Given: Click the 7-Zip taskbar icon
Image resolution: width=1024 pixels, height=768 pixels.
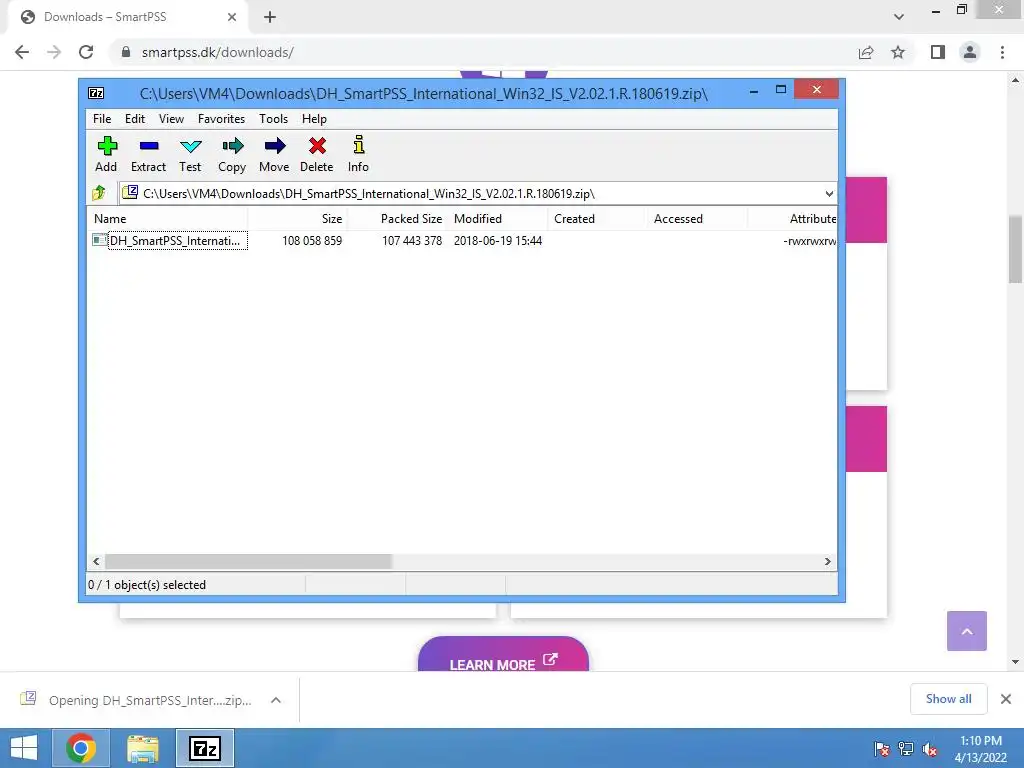Looking at the screenshot, I should point(205,748).
